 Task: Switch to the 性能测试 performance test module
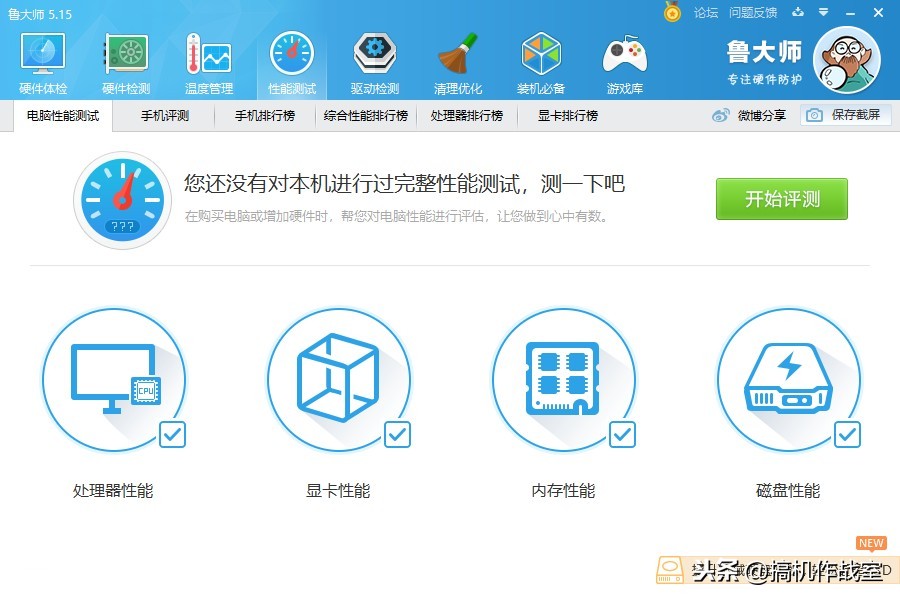(x=291, y=60)
